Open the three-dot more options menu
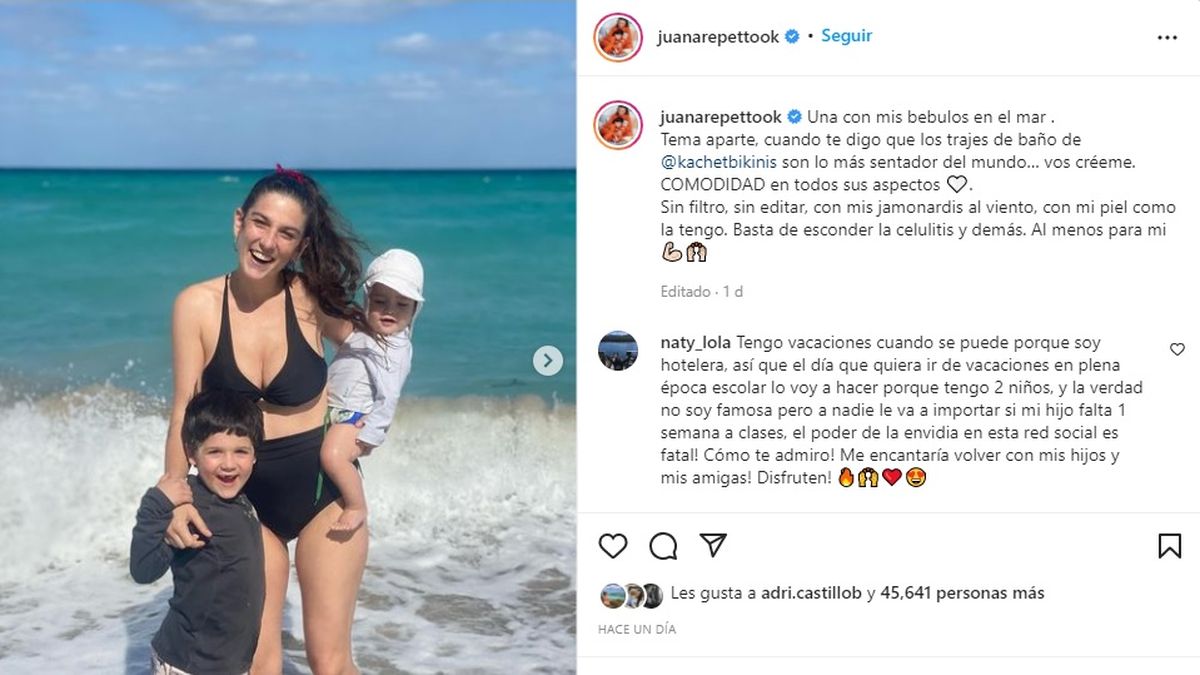This screenshot has width=1200, height=675. pyautogui.click(x=1167, y=37)
